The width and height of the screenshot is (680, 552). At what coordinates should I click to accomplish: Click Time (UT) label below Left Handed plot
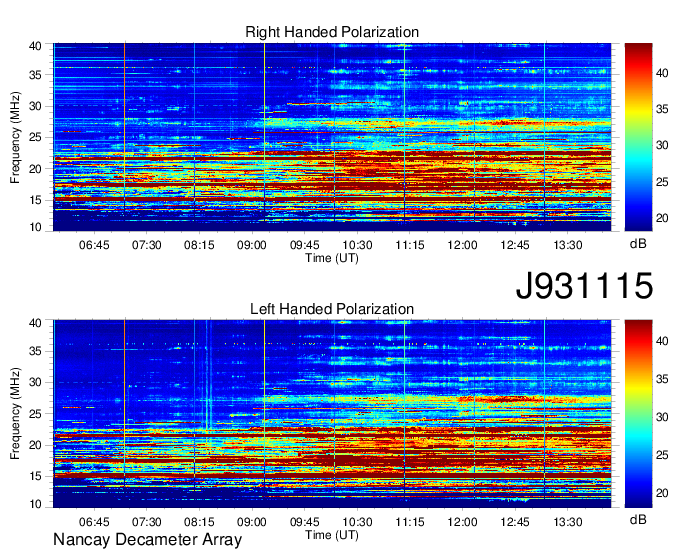pos(332,535)
